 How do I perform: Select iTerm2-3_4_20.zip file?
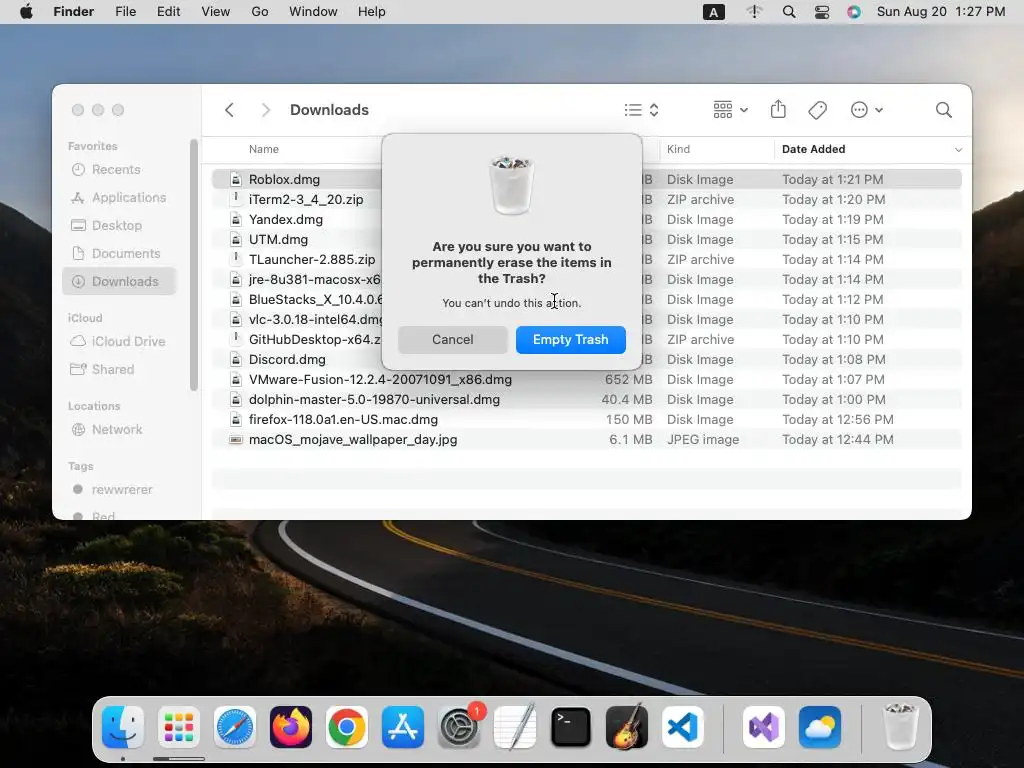(586, 199)
